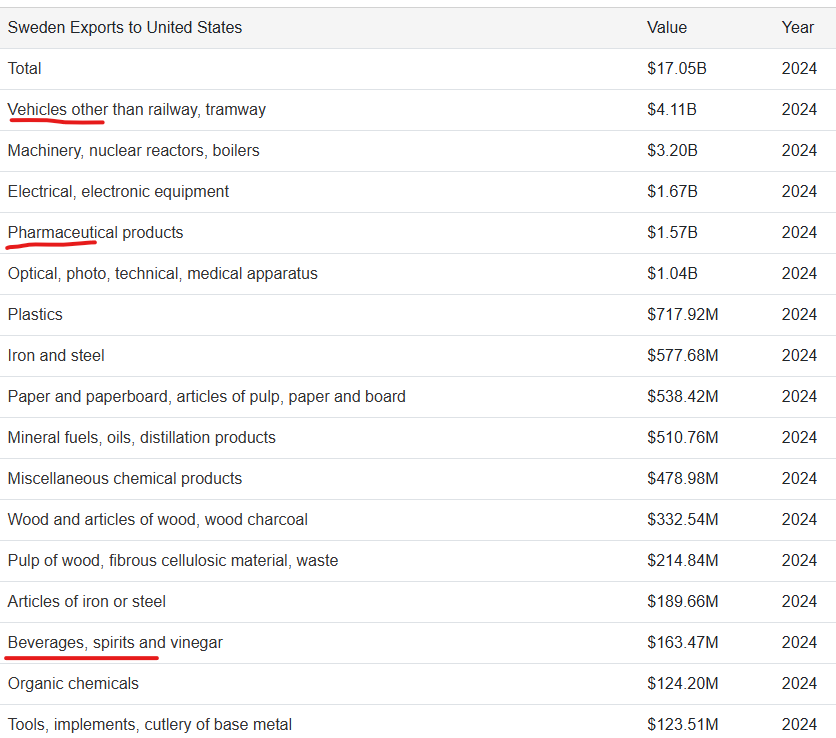The image size is (836, 738).
Task: Select the $163.47M beverages value
Action: tap(682, 643)
